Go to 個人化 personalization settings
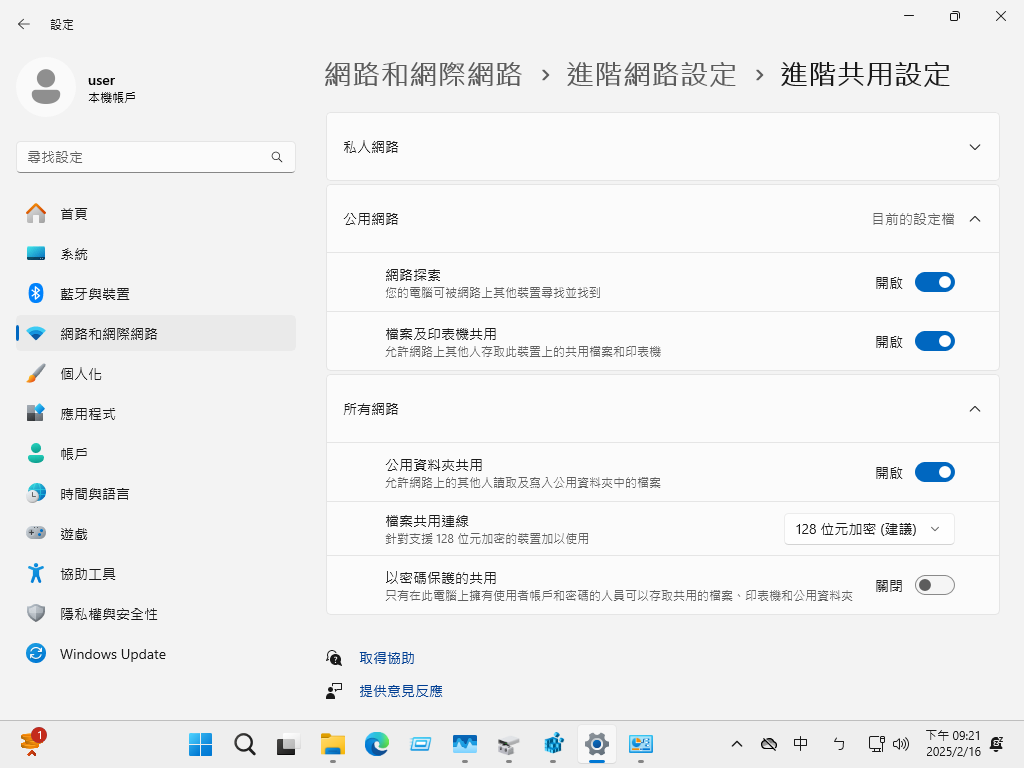The image size is (1024, 768). [80, 374]
